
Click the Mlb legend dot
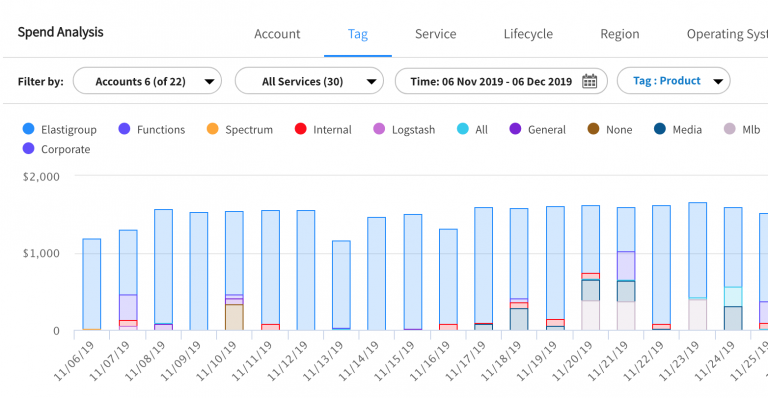[x=730, y=129]
